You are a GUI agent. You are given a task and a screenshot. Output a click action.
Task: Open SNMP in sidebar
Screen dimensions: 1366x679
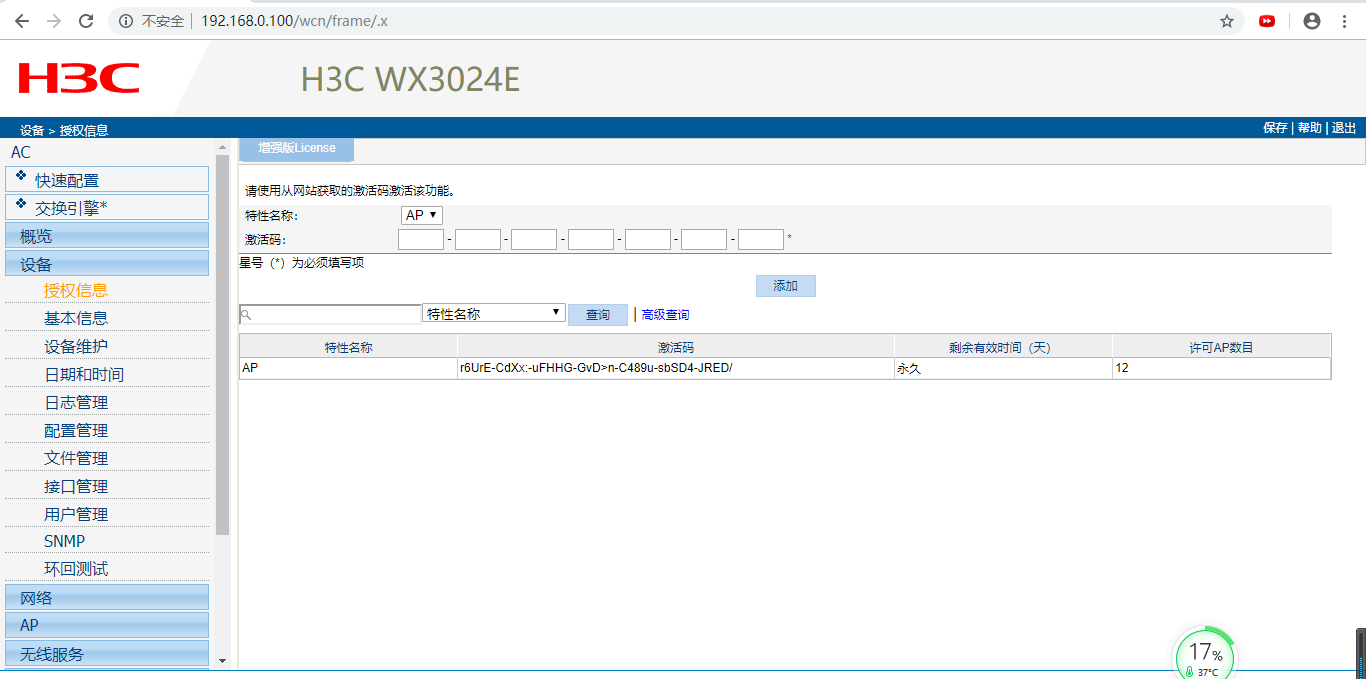(65, 541)
